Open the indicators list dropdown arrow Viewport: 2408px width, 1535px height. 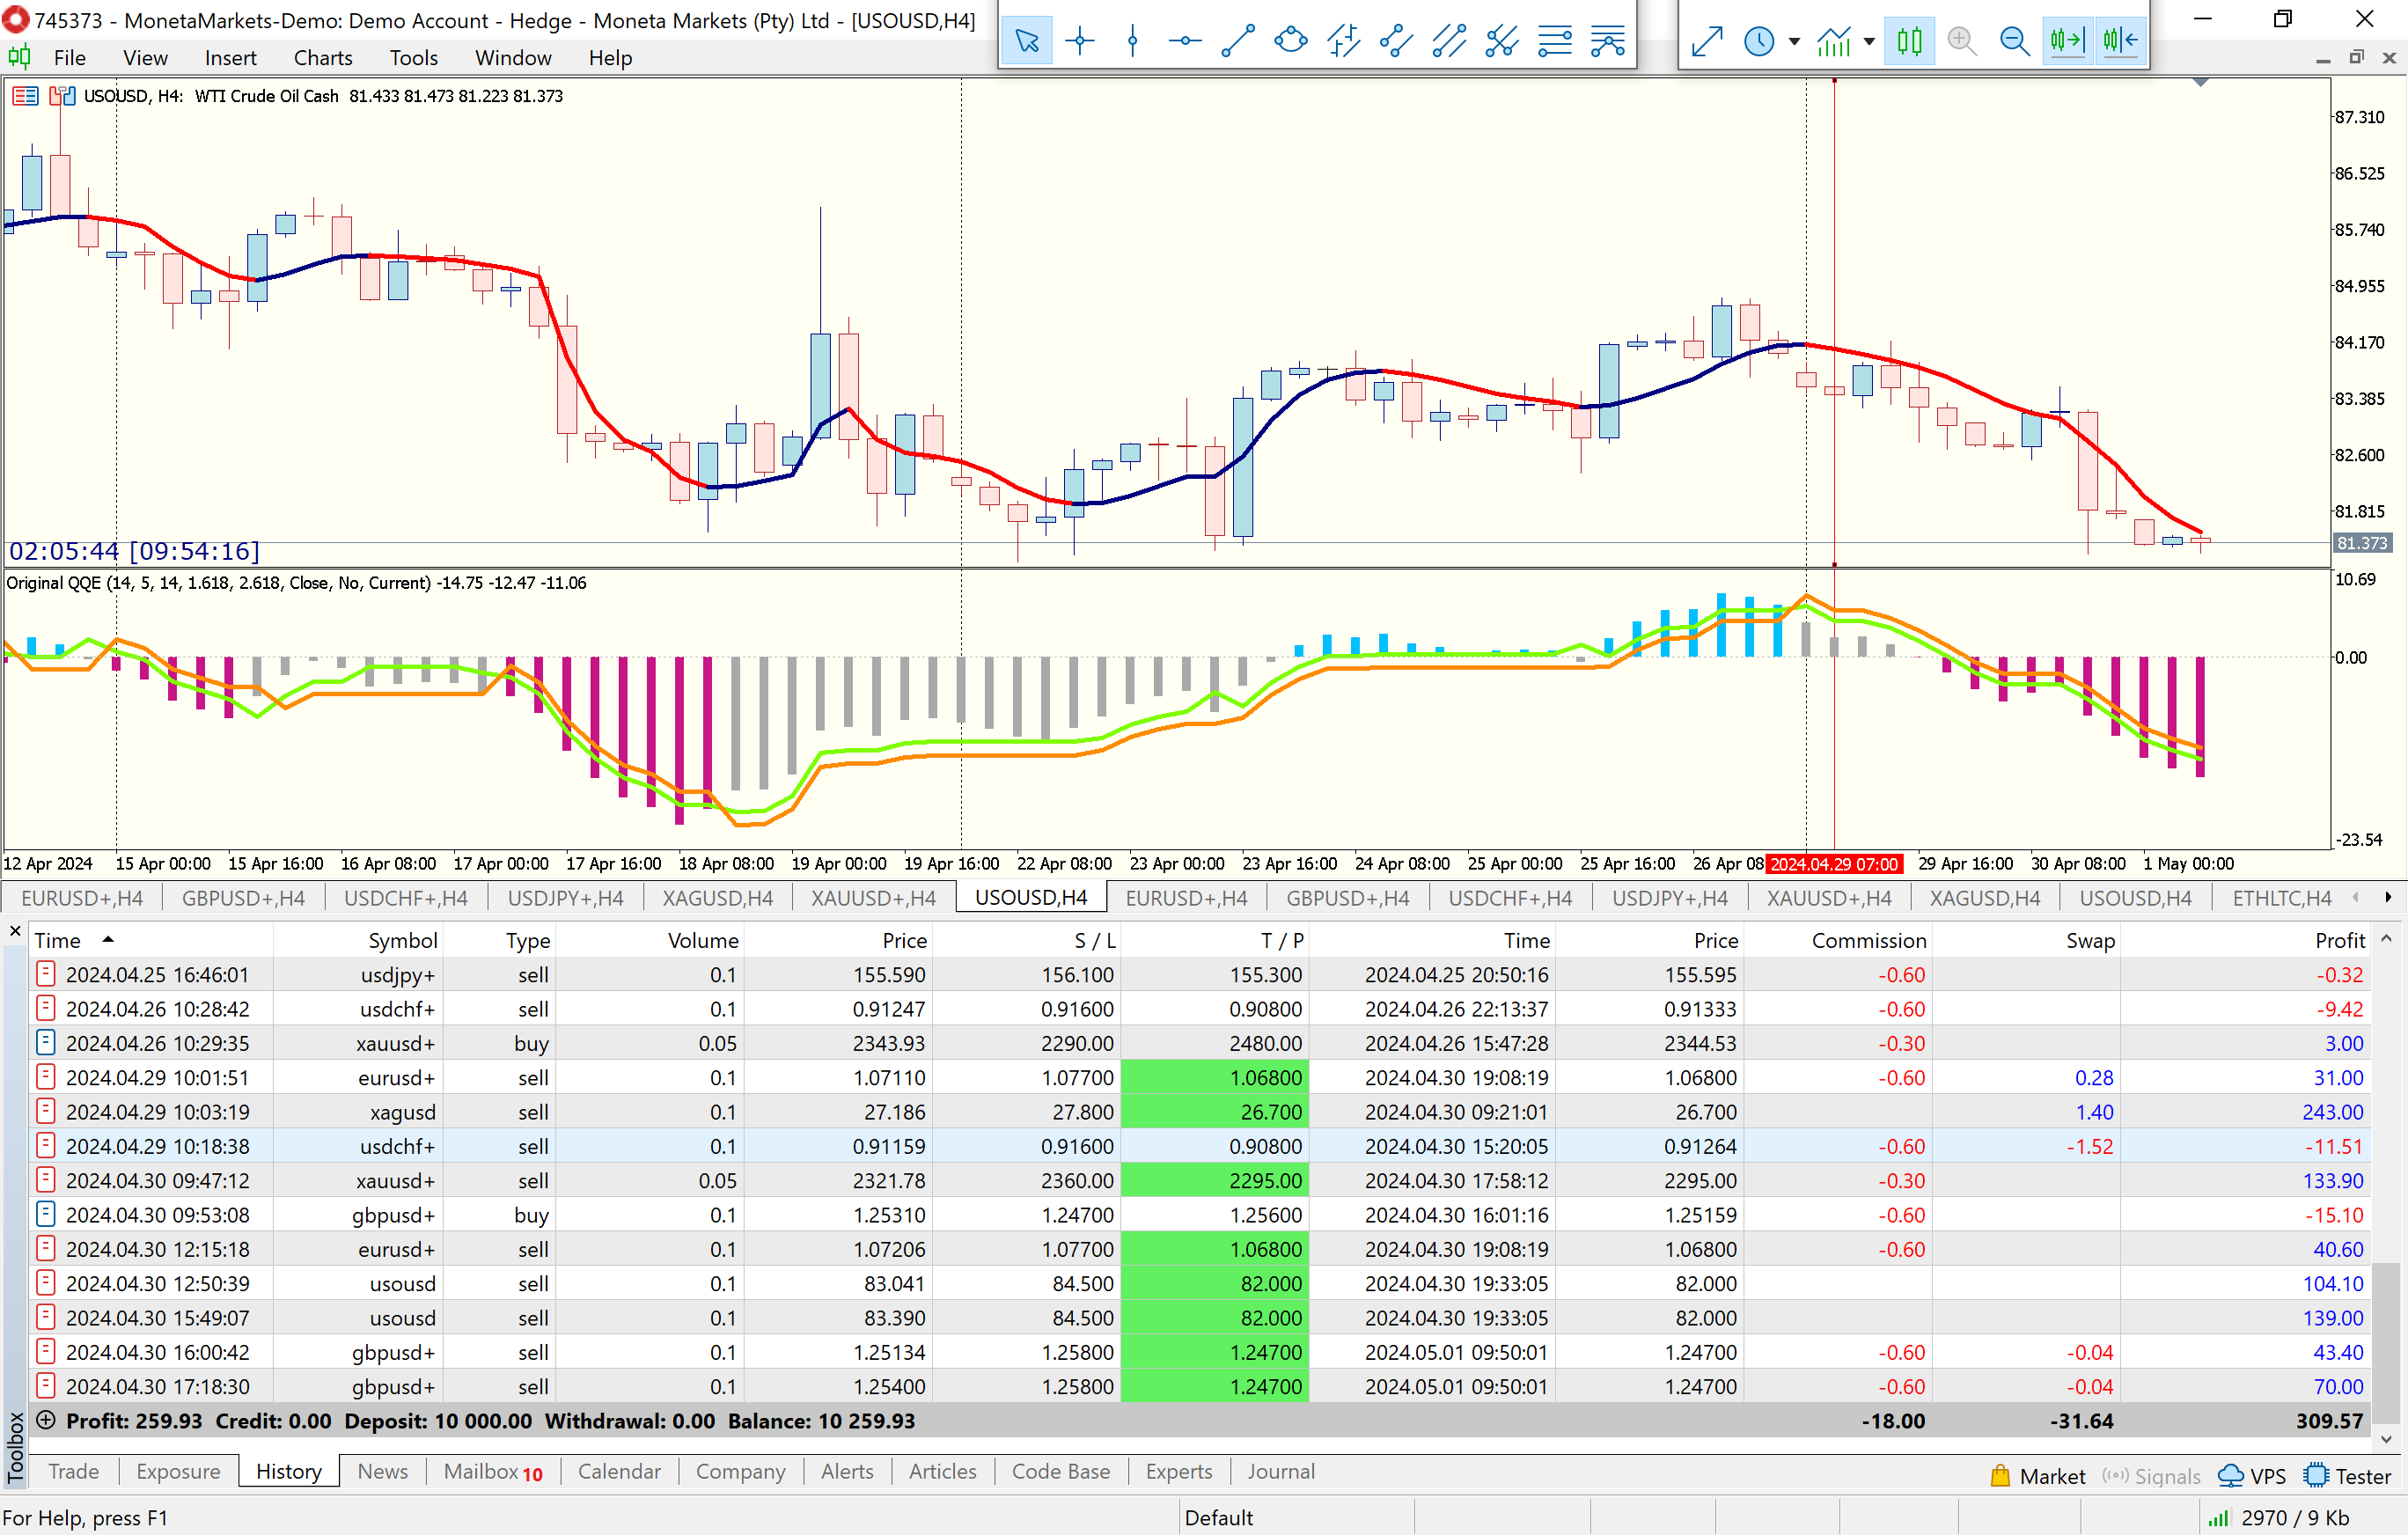click(x=1869, y=42)
